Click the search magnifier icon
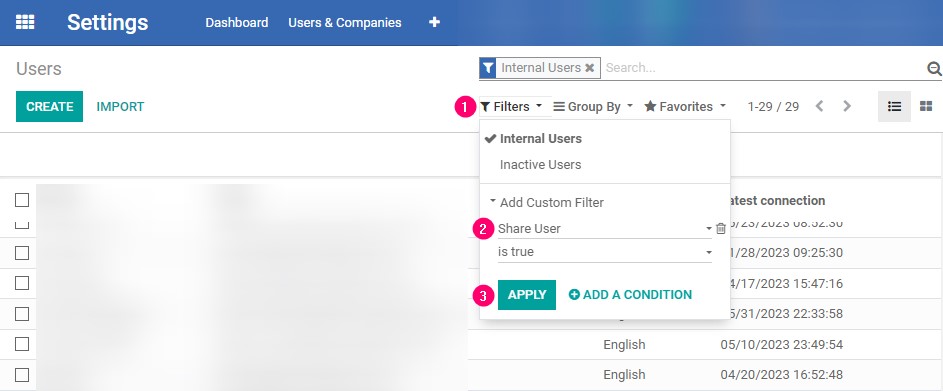The image size is (943, 391). [934, 69]
